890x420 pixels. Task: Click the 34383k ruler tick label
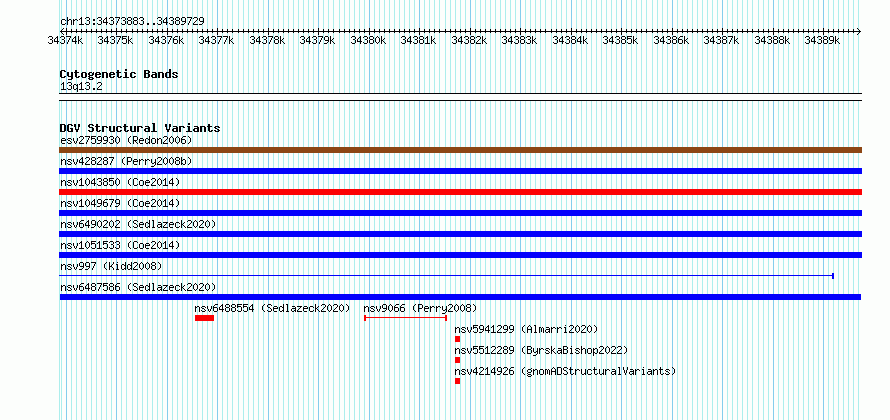[x=519, y=40]
